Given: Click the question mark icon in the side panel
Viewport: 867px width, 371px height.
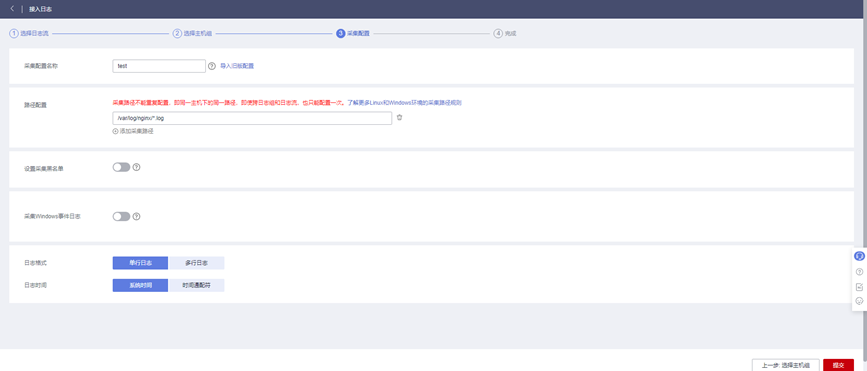Looking at the screenshot, I should tap(859, 271).
